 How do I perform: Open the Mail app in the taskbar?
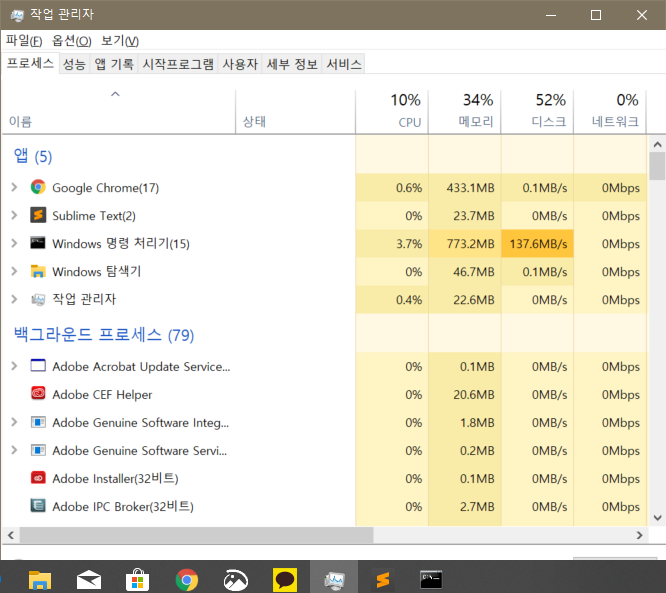(x=89, y=580)
